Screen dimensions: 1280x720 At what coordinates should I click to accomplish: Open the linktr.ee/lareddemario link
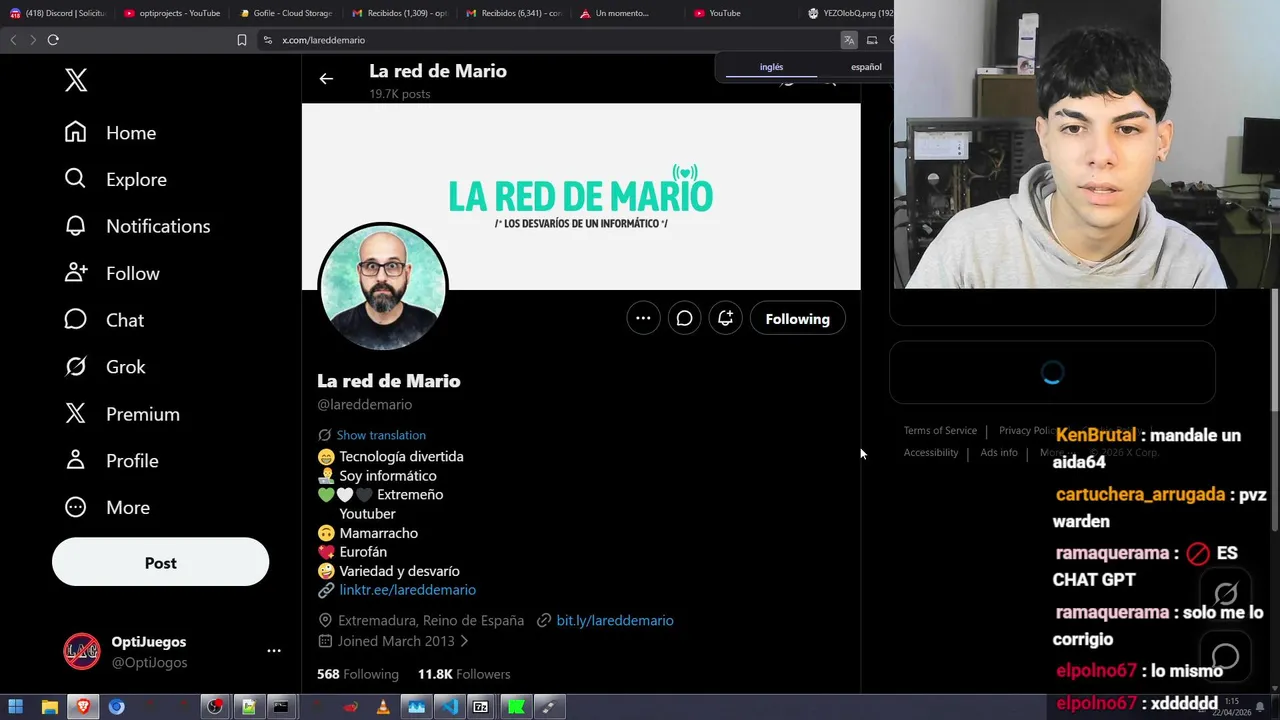407,590
